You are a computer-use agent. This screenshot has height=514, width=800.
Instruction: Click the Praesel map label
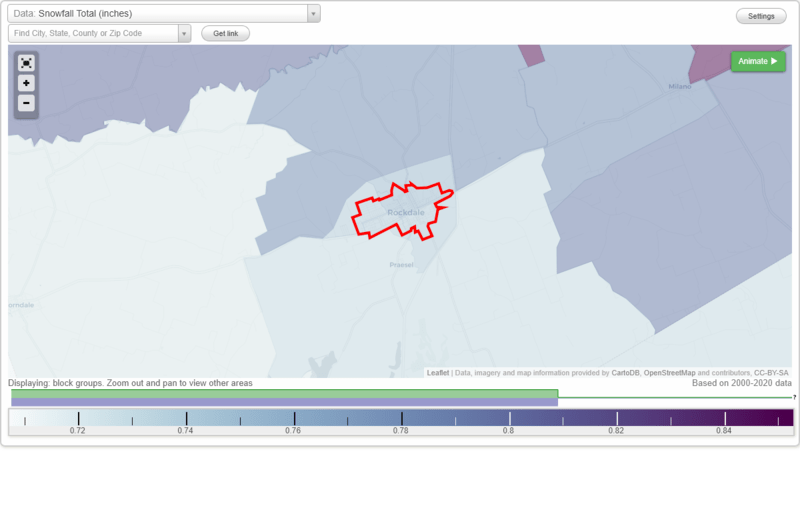point(402,265)
